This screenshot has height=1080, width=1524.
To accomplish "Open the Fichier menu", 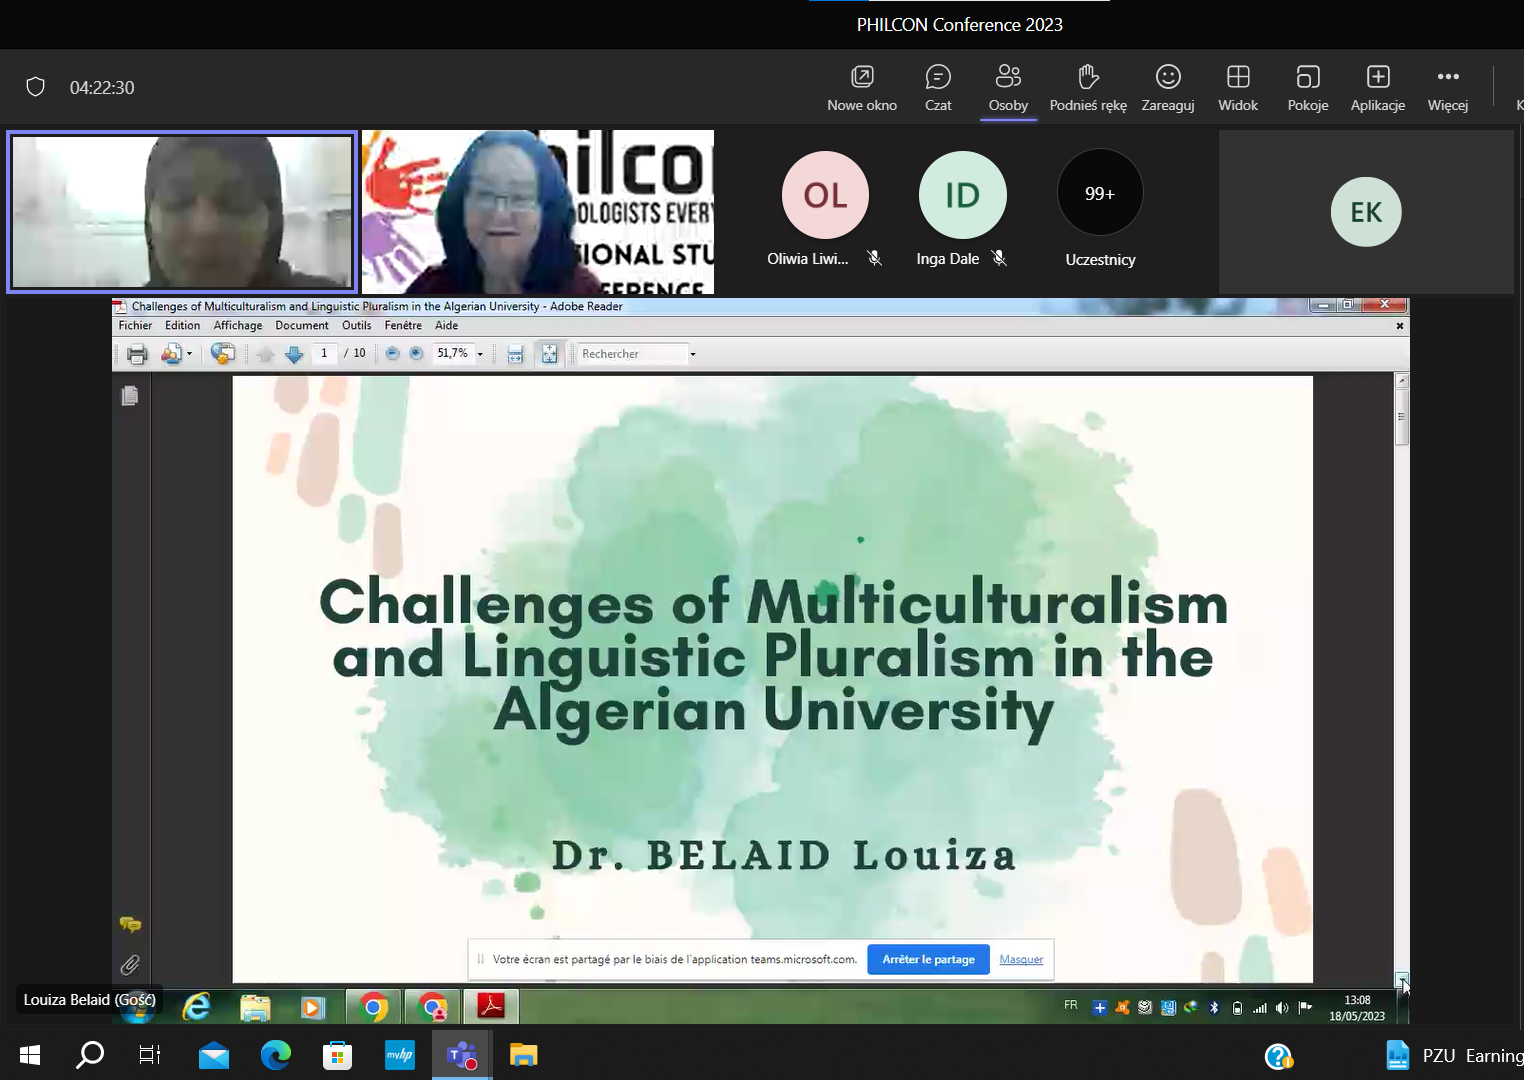I will (x=135, y=326).
